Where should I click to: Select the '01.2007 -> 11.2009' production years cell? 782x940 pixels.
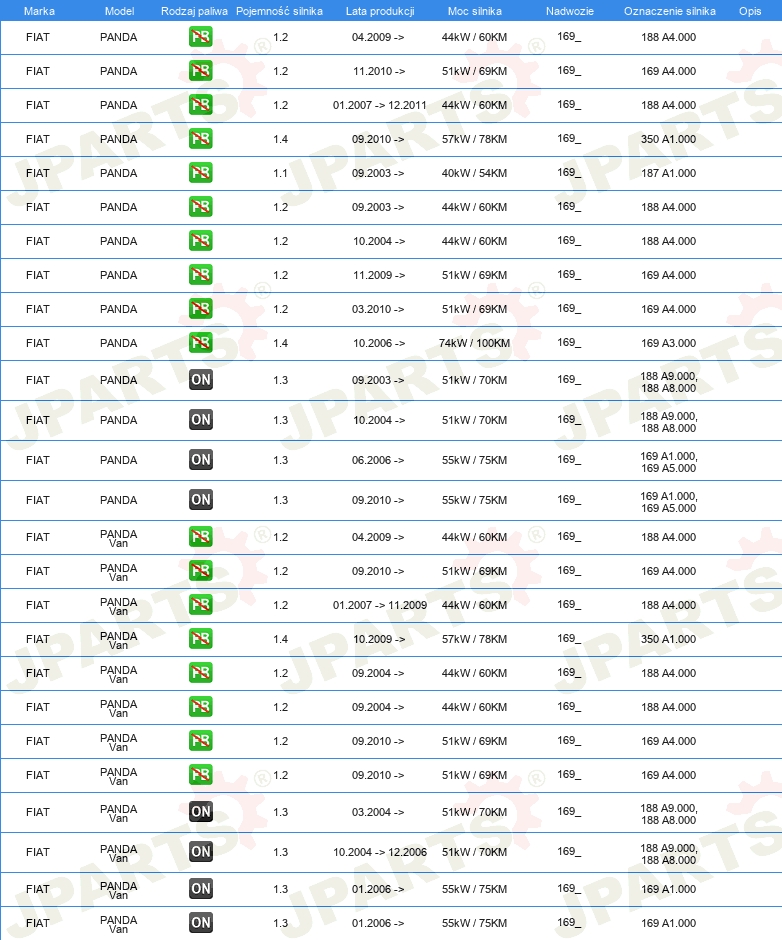380,605
